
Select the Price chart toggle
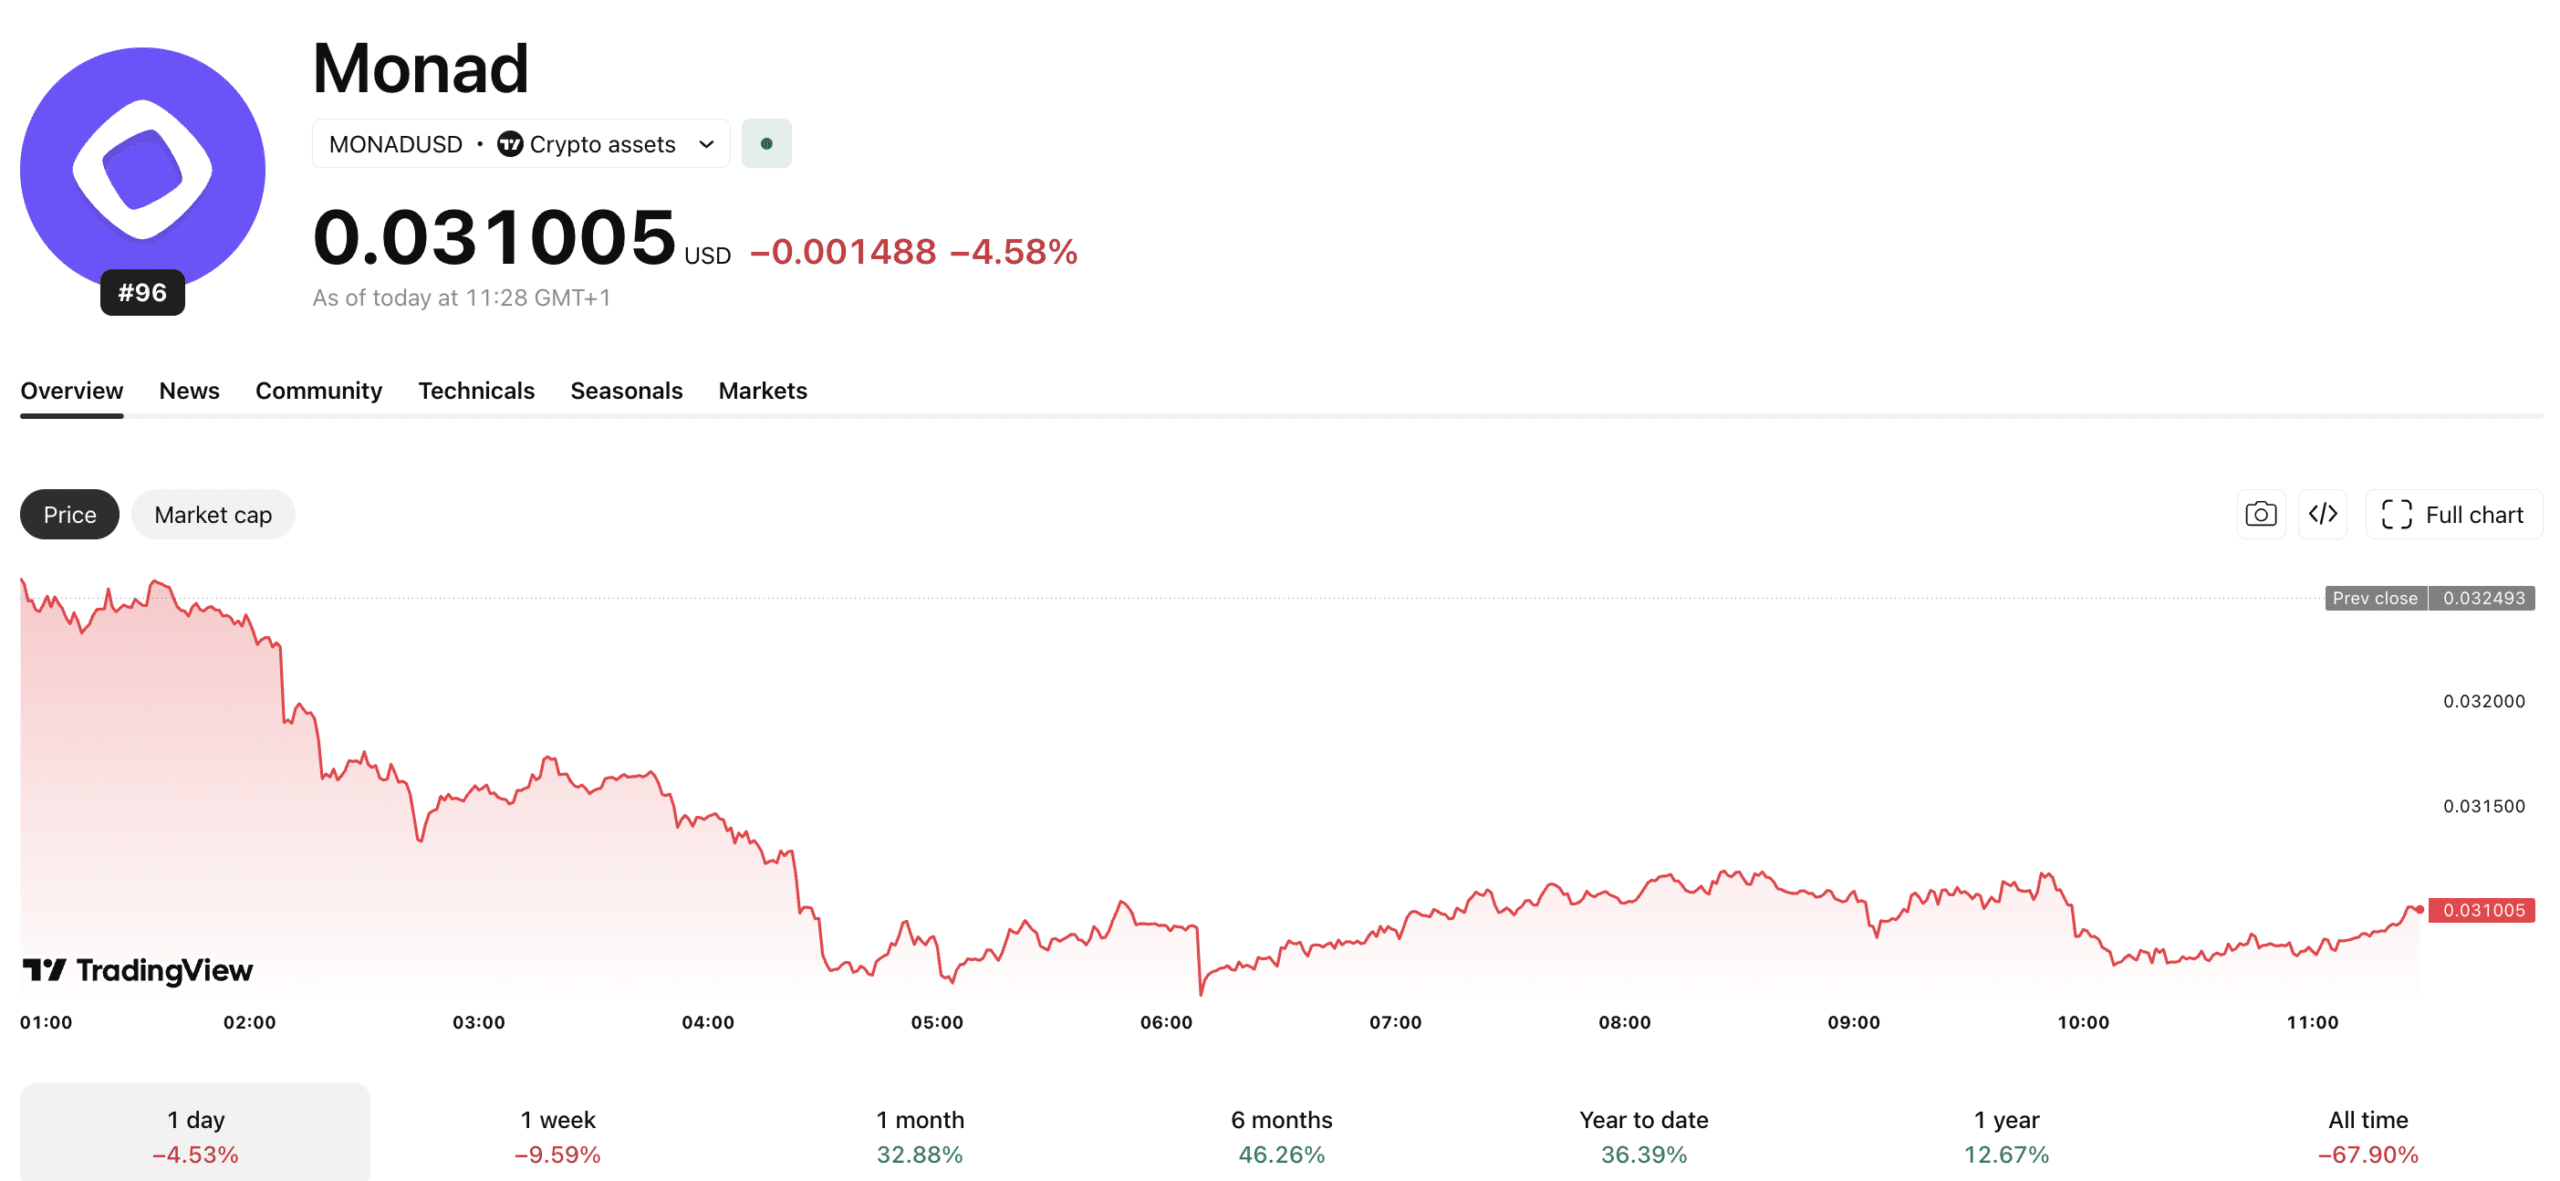pyautogui.click(x=70, y=515)
